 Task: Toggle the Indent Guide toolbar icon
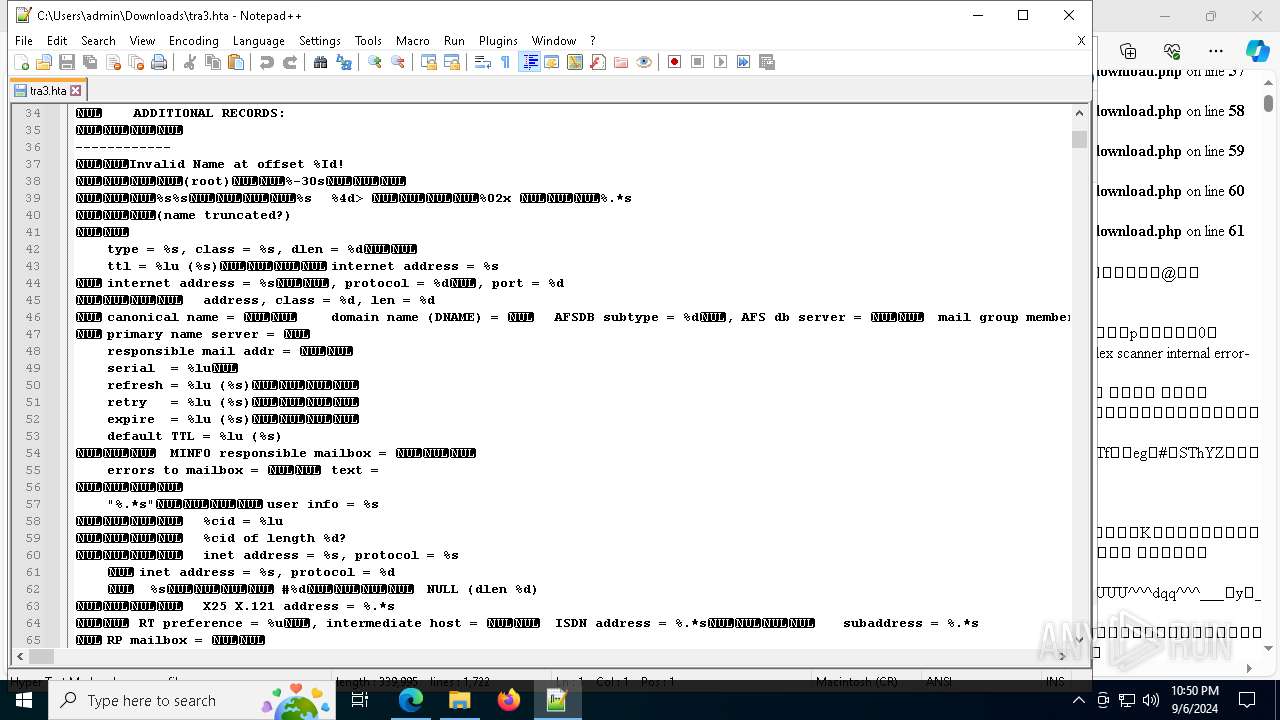[530, 62]
